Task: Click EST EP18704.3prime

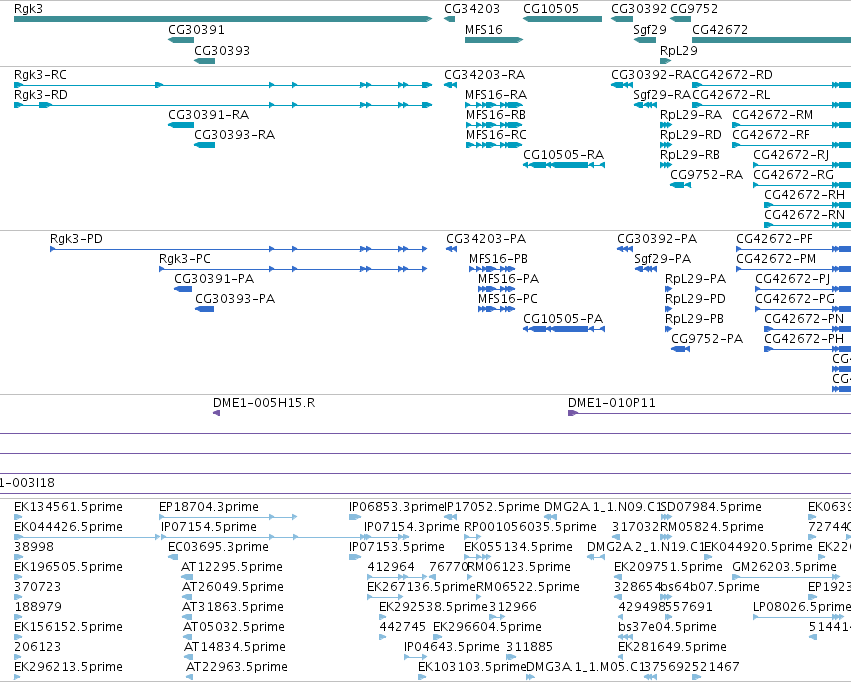Action: (228, 517)
